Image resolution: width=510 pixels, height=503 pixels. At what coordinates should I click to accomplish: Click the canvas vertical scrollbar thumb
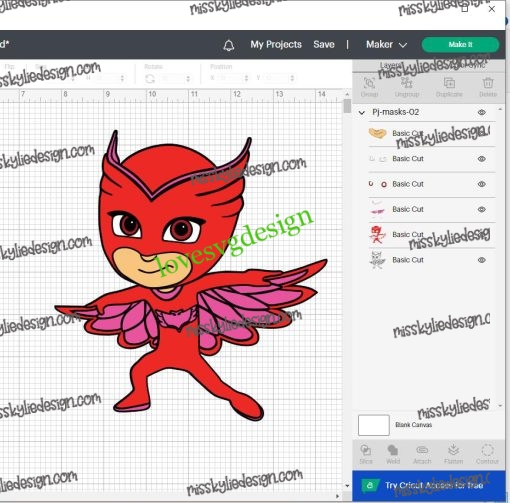click(347, 106)
